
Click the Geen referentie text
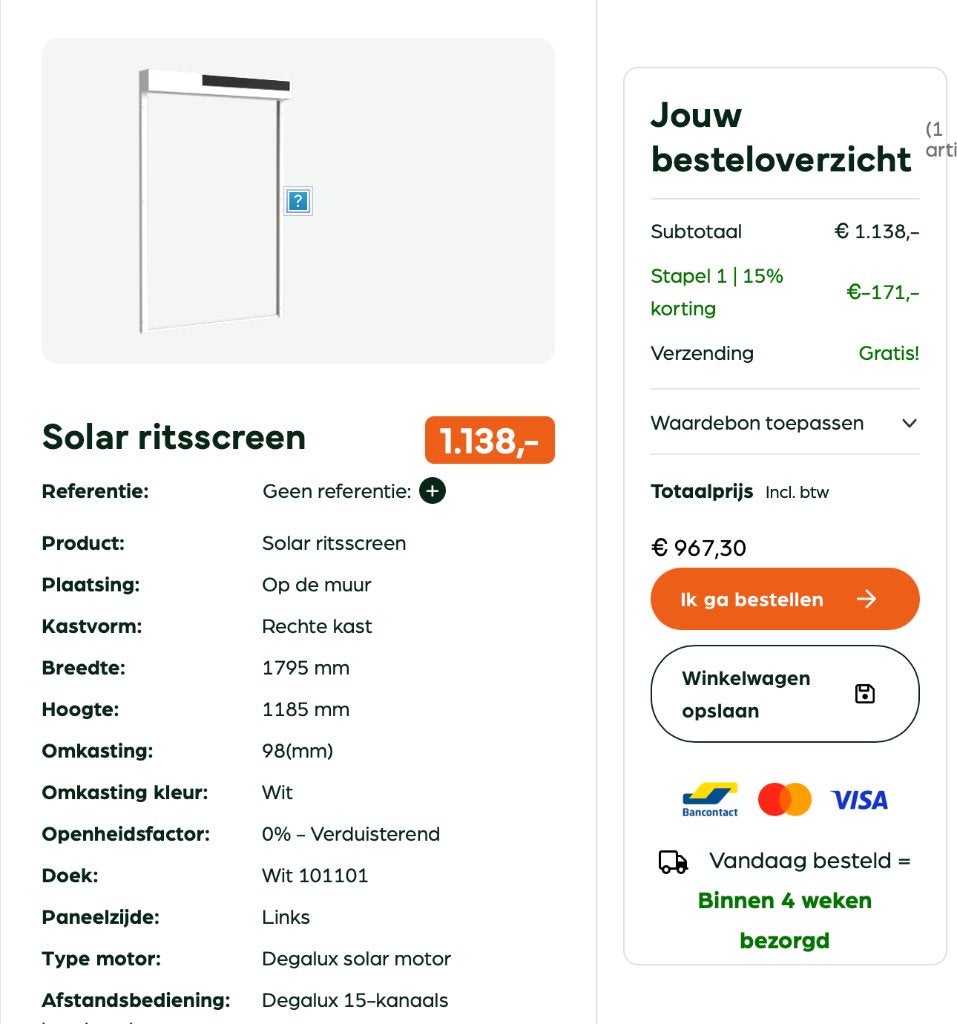pyautogui.click(x=336, y=491)
